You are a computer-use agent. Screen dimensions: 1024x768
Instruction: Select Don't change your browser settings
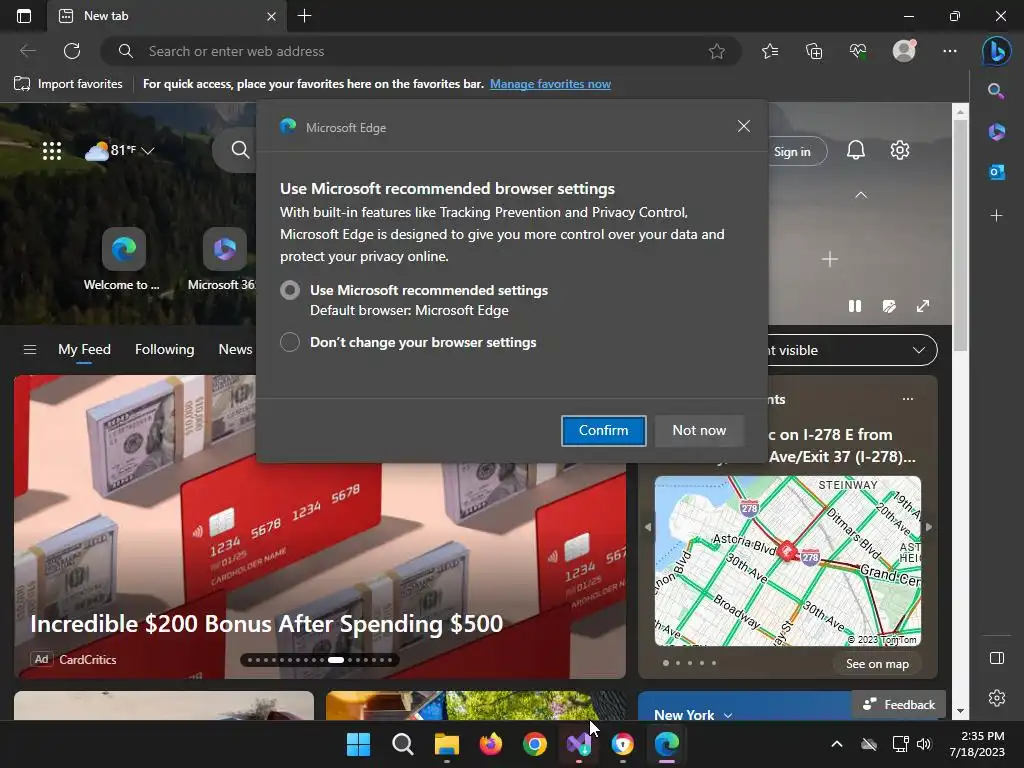coord(290,342)
